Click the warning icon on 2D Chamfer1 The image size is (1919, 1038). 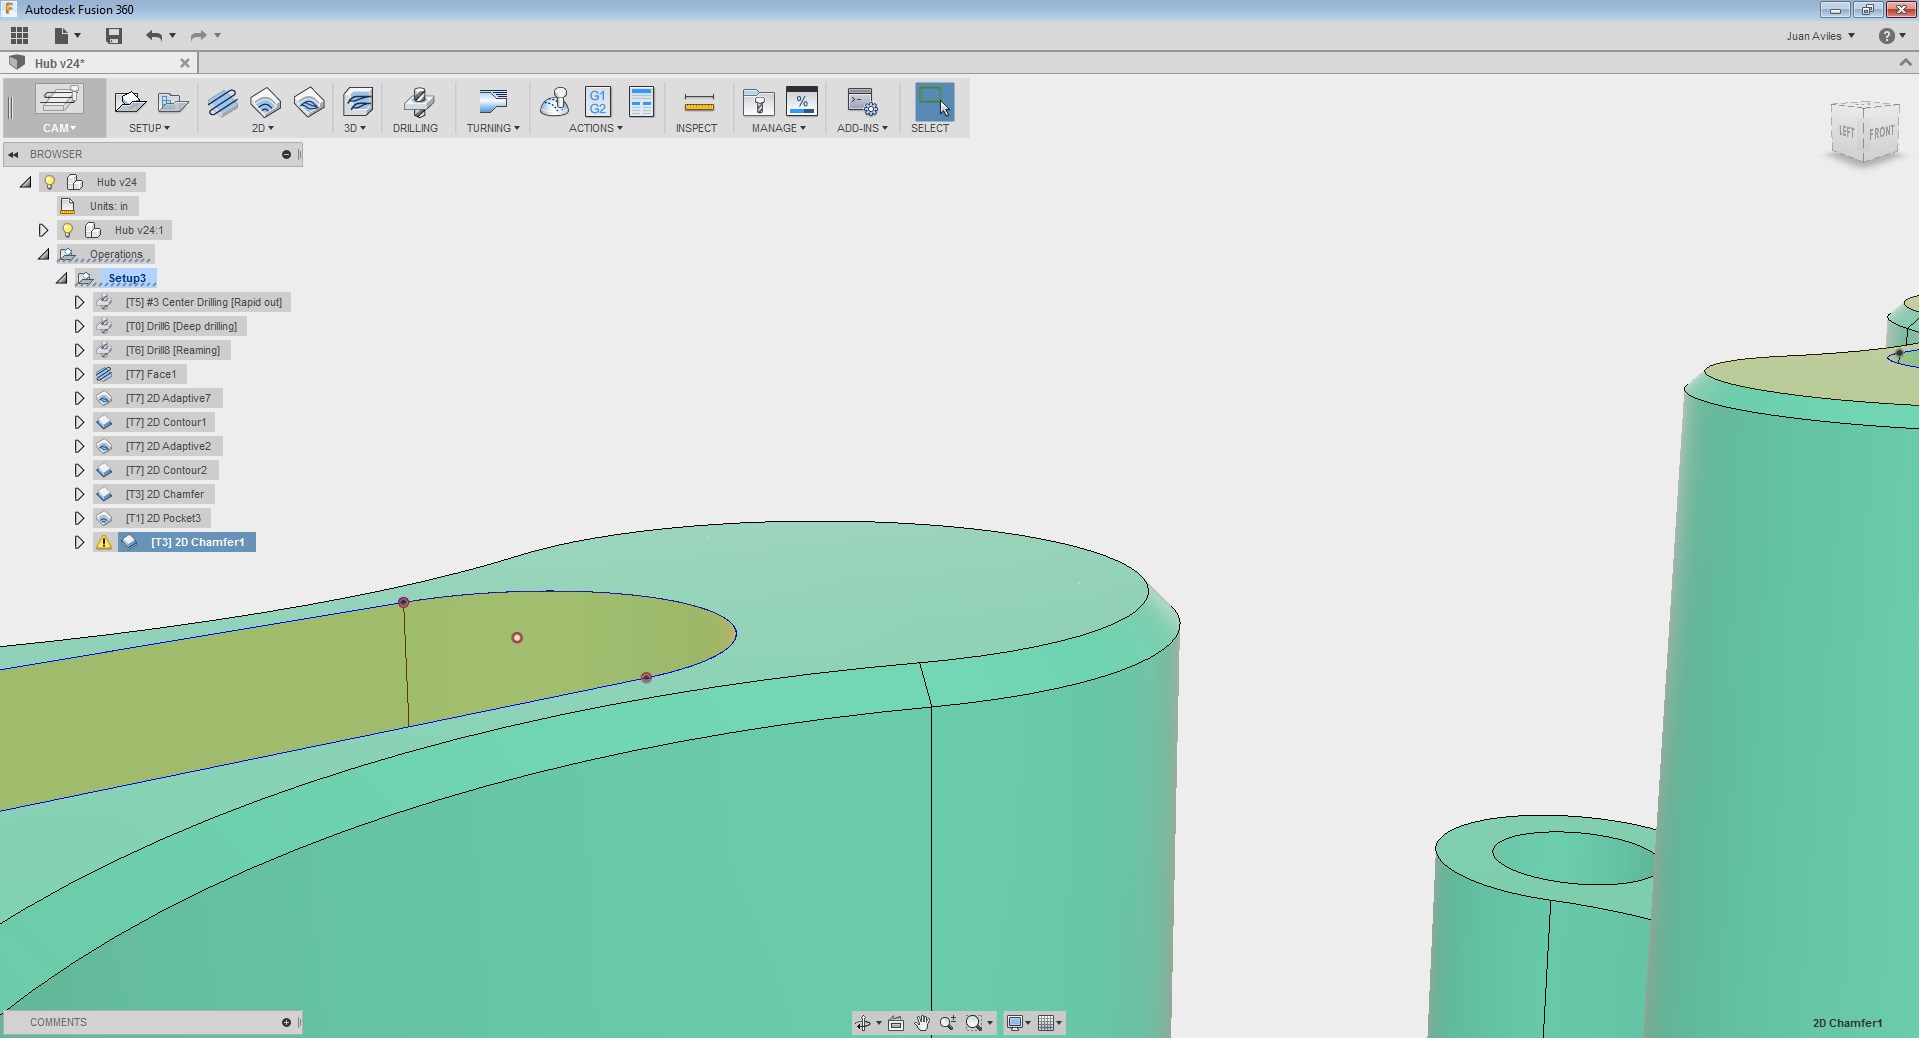[x=103, y=542]
